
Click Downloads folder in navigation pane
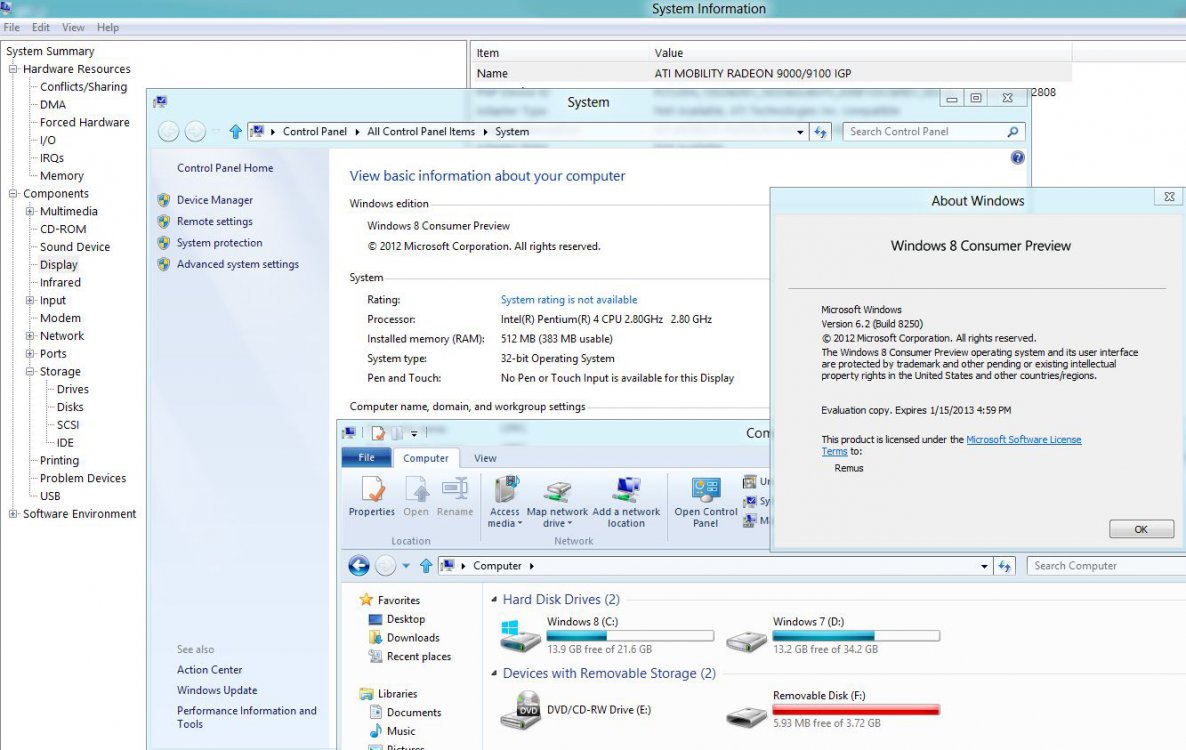coord(375,637)
